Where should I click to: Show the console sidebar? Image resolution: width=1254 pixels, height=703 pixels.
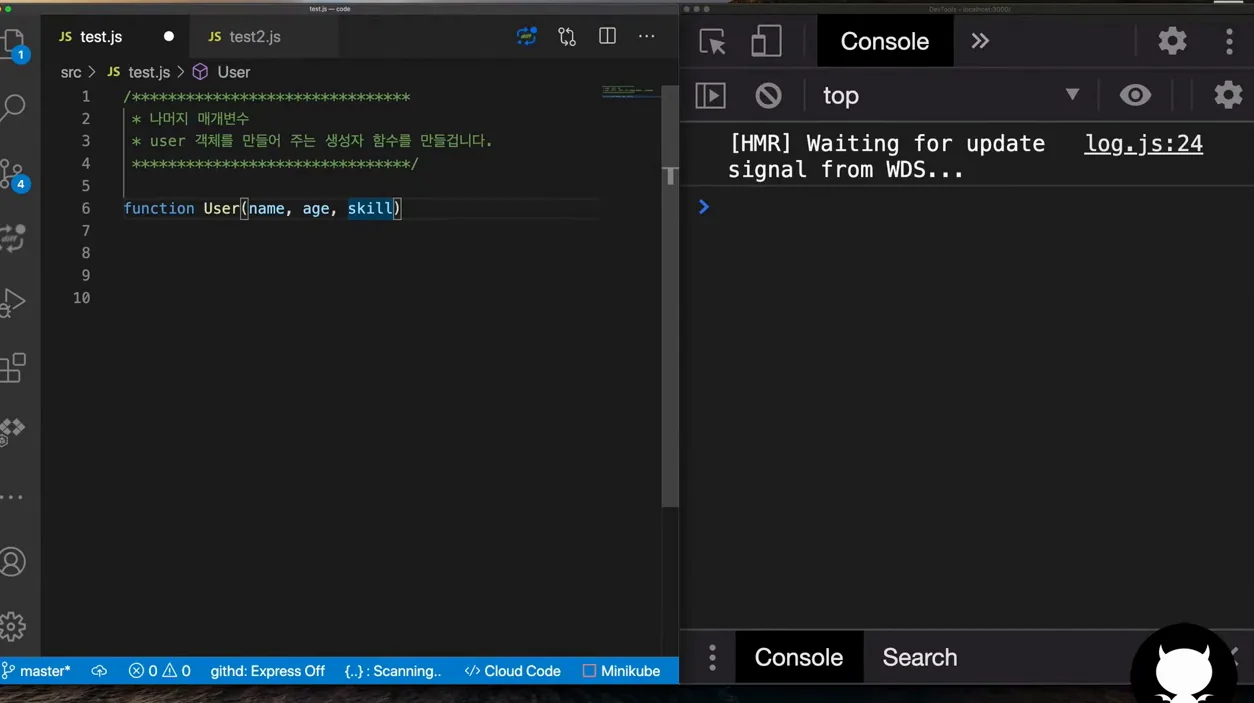pos(710,95)
